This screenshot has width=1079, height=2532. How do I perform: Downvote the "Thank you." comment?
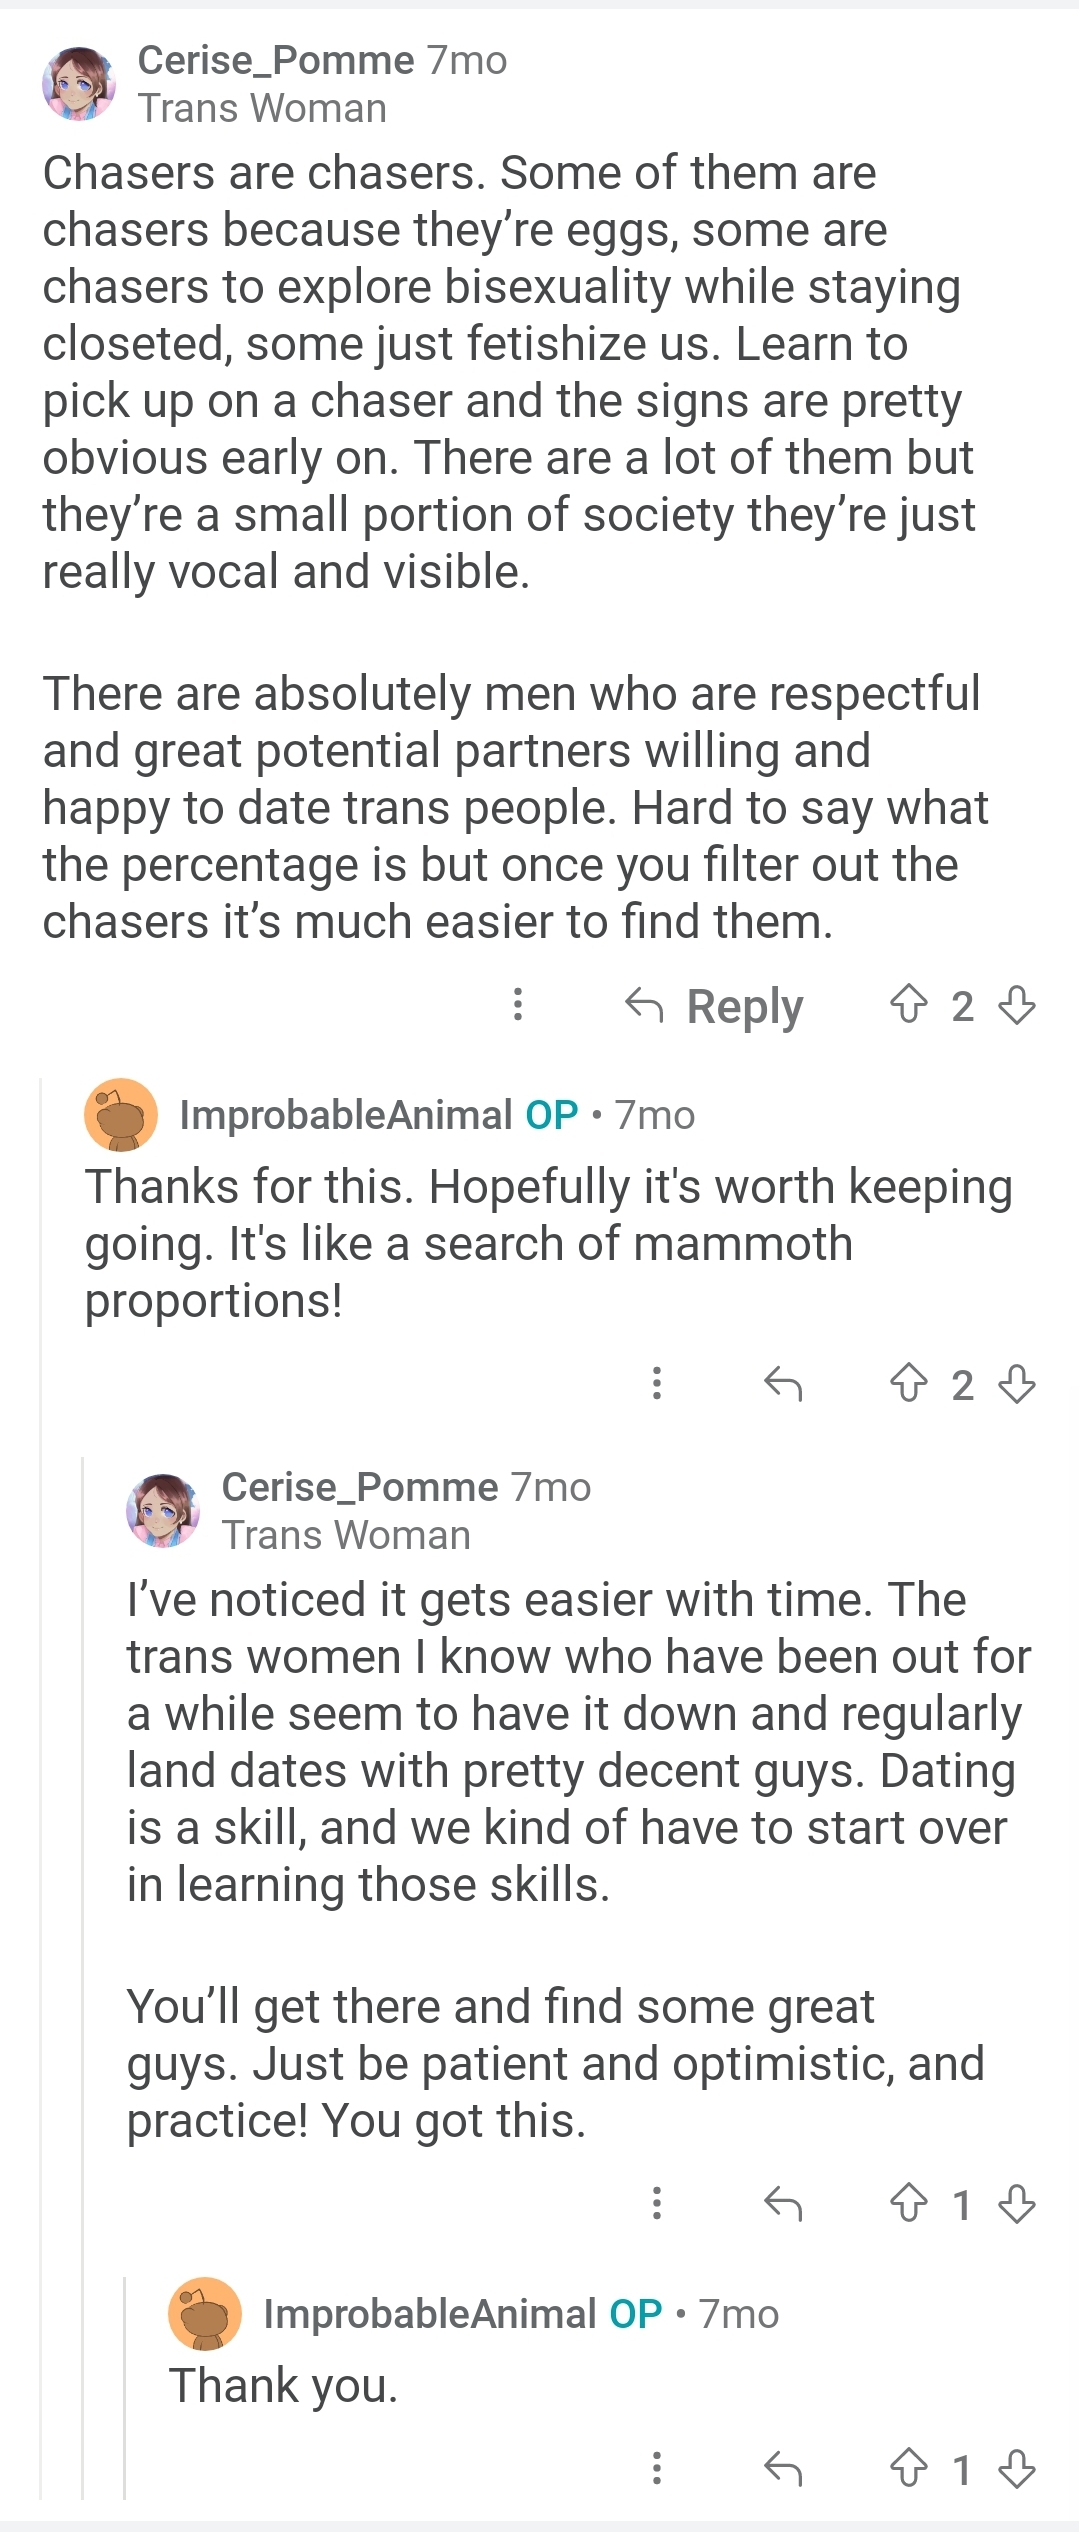point(1017,2469)
